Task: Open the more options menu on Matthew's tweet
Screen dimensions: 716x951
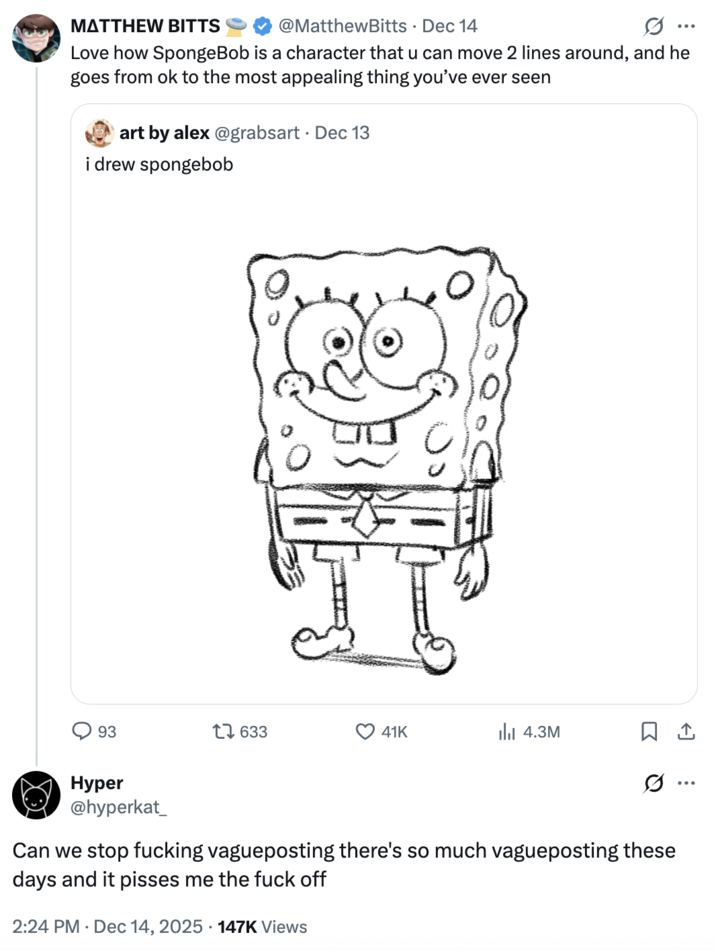Action: click(685, 26)
